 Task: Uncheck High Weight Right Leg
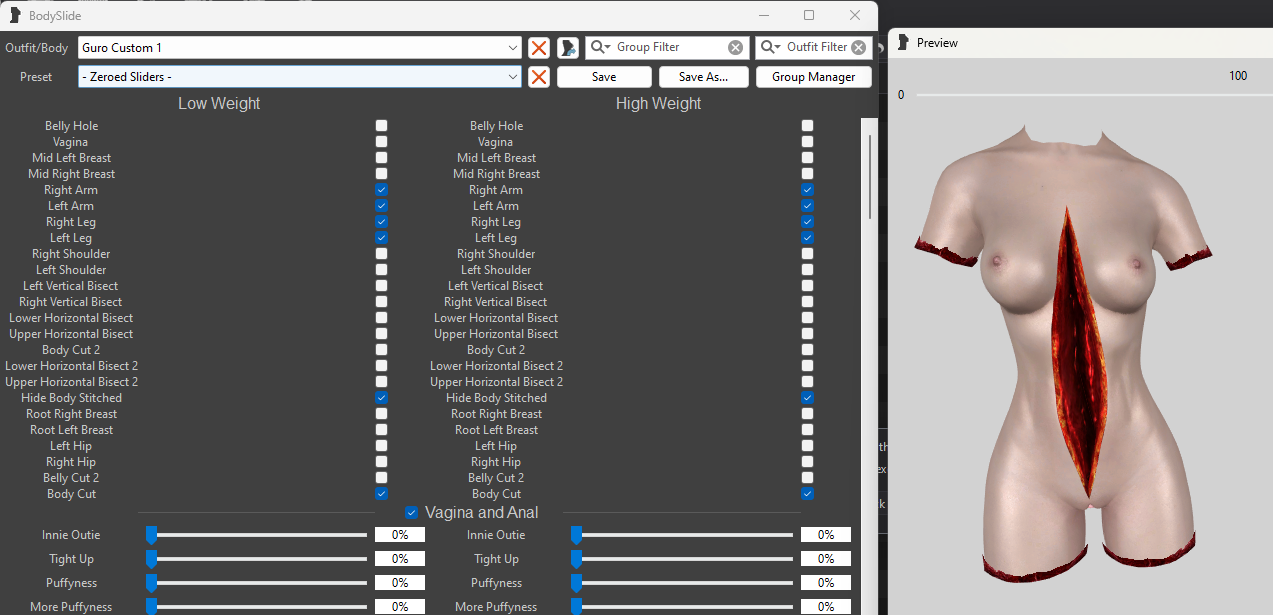[807, 222]
